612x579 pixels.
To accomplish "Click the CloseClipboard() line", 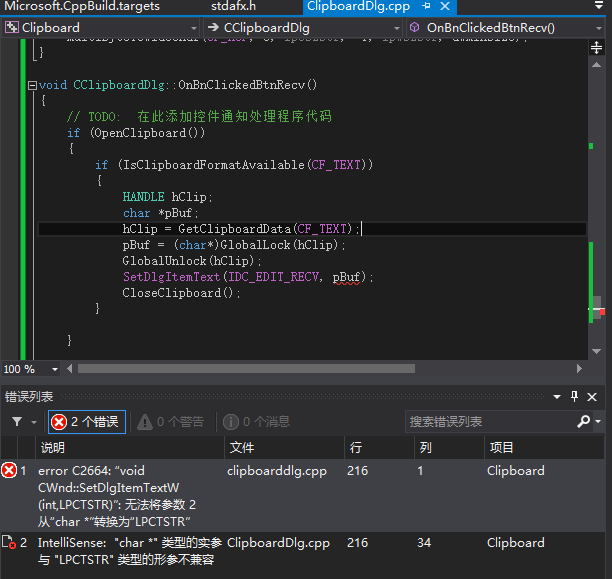I will (x=181, y=293).
